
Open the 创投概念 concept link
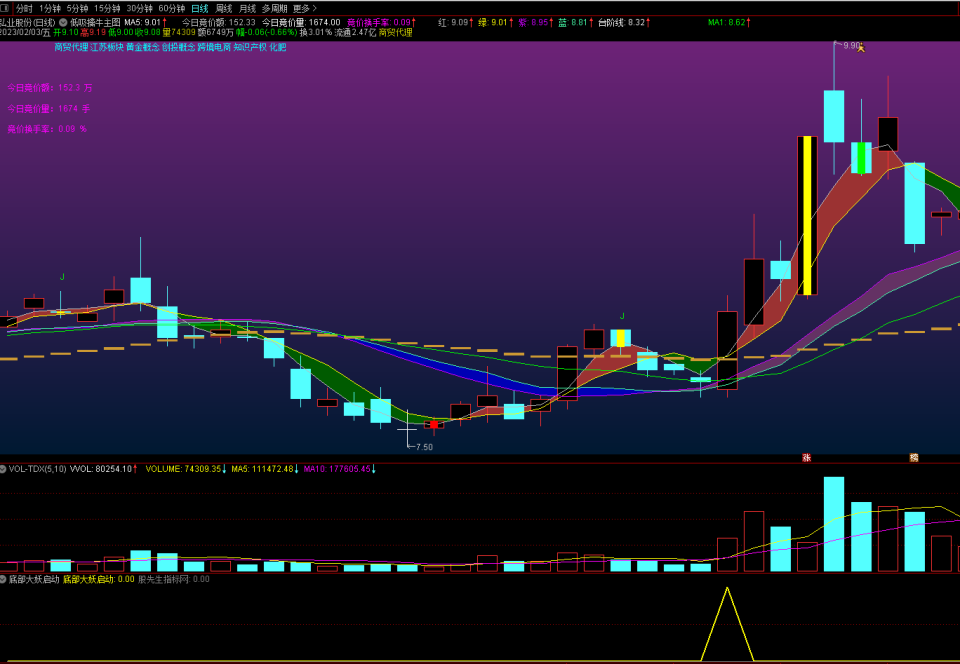(178, 47)
